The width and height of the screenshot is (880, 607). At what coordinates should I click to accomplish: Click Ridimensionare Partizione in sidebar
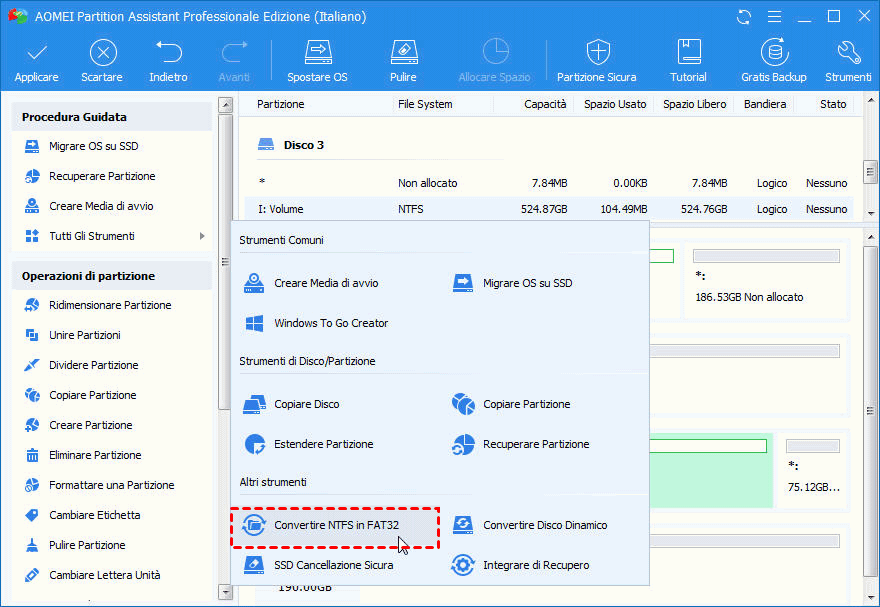pos(110,305)
